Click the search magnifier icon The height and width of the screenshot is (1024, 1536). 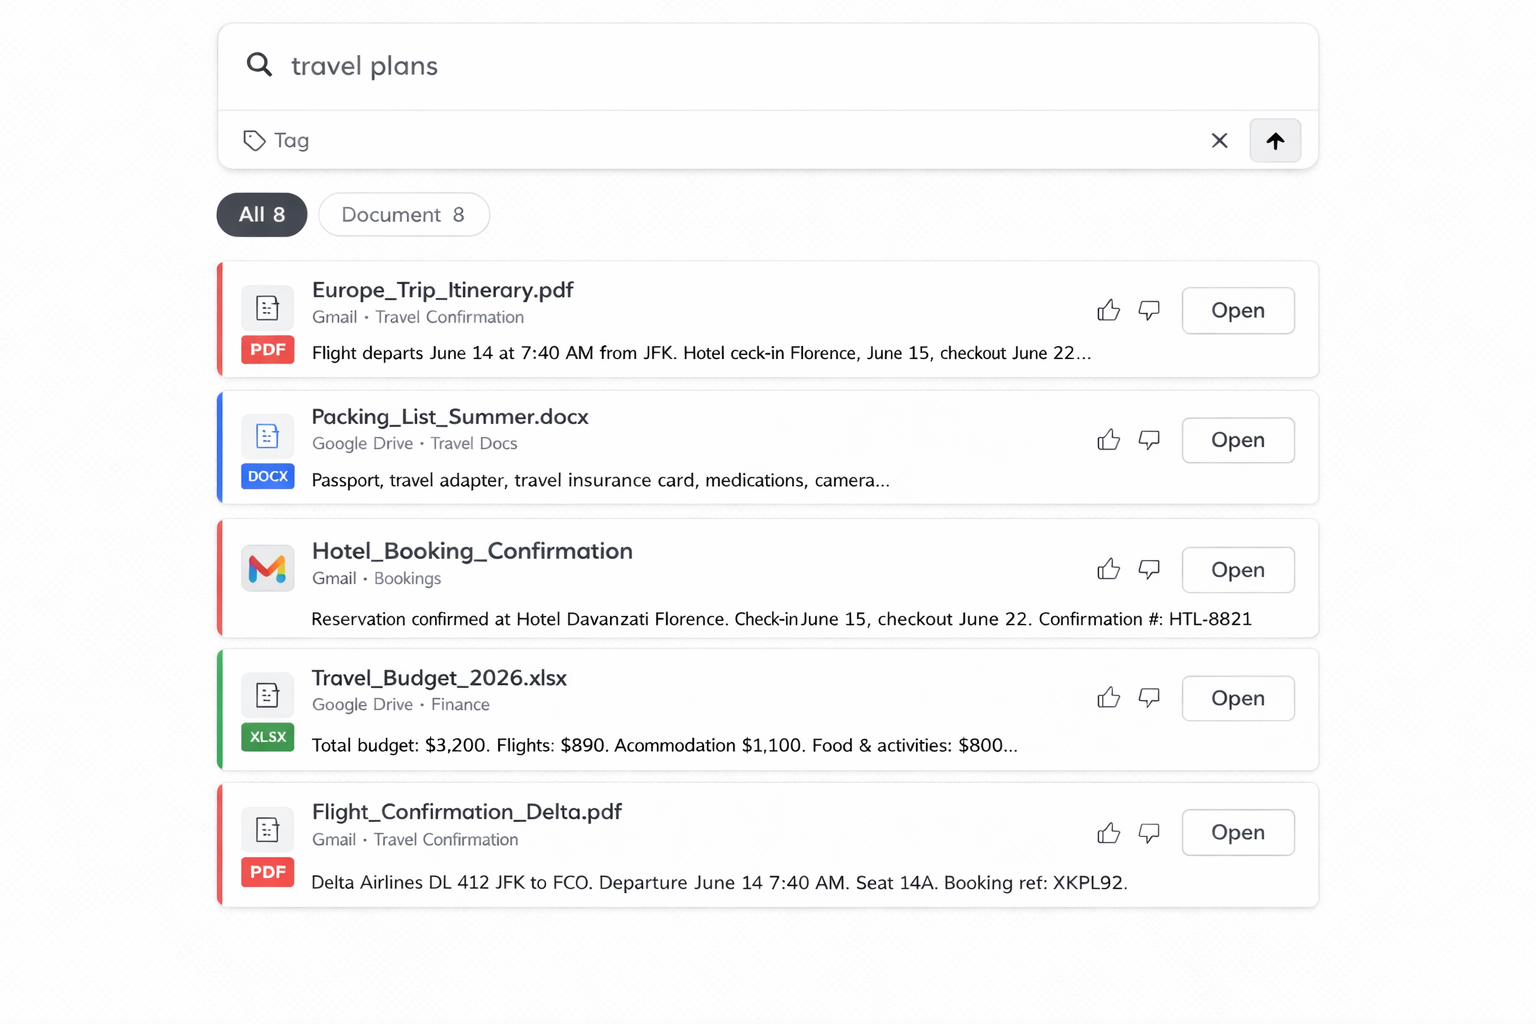click(259, 65)
